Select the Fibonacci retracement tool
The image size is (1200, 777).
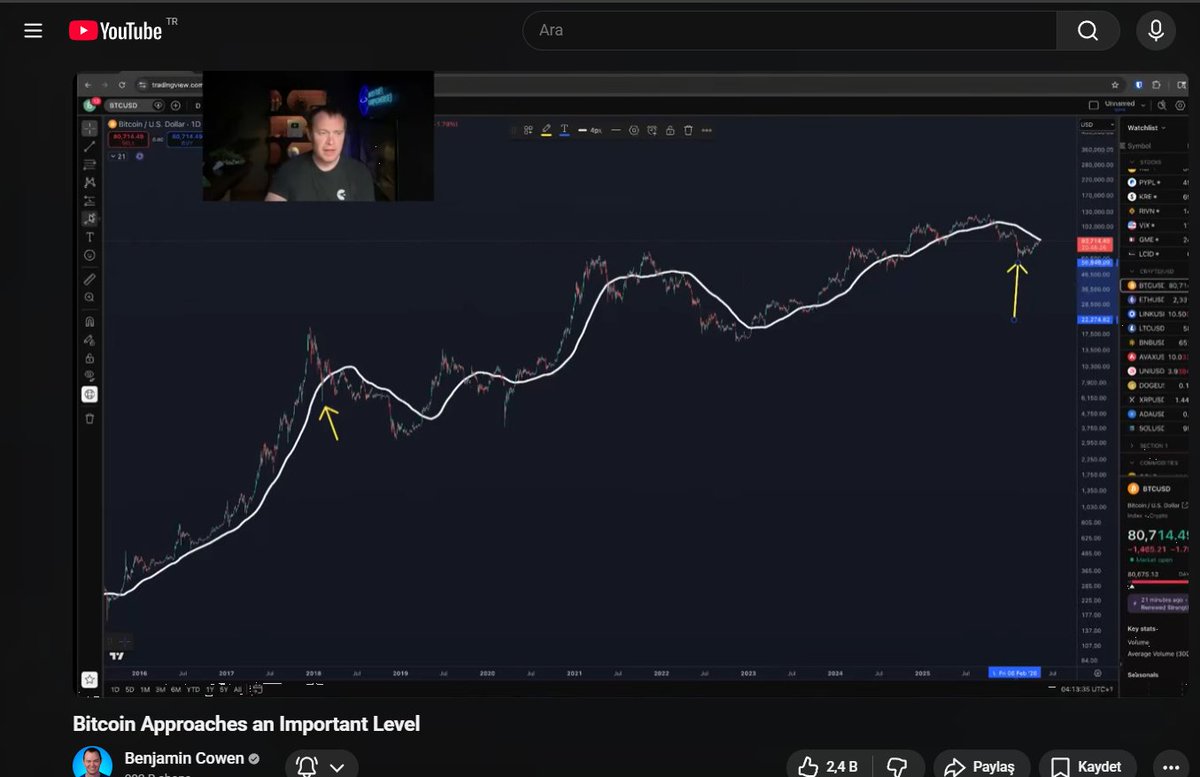pos(89,164)
